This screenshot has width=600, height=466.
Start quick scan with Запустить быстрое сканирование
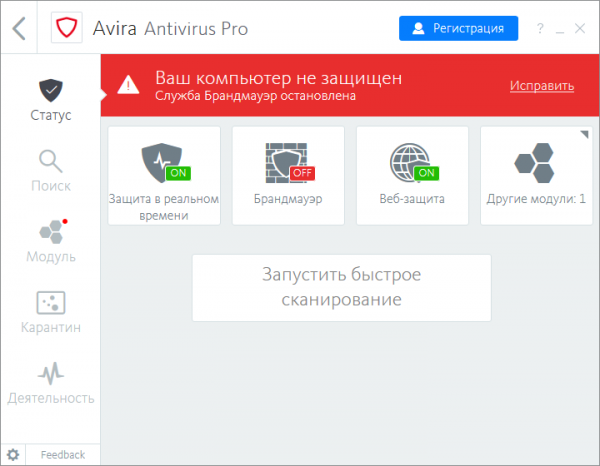point(341,287)
